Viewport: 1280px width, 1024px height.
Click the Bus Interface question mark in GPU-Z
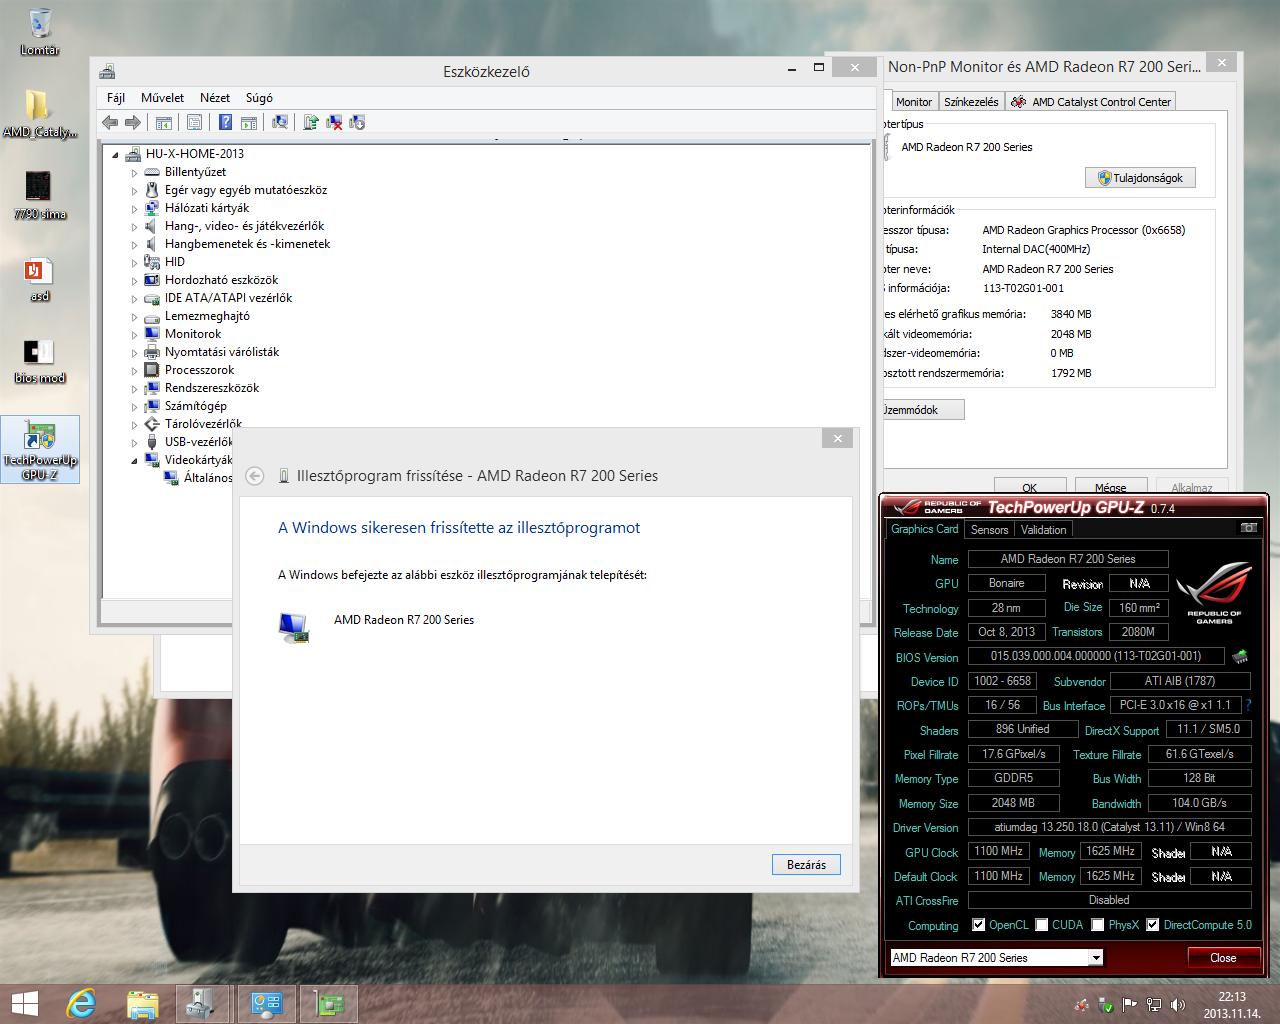1247,705
